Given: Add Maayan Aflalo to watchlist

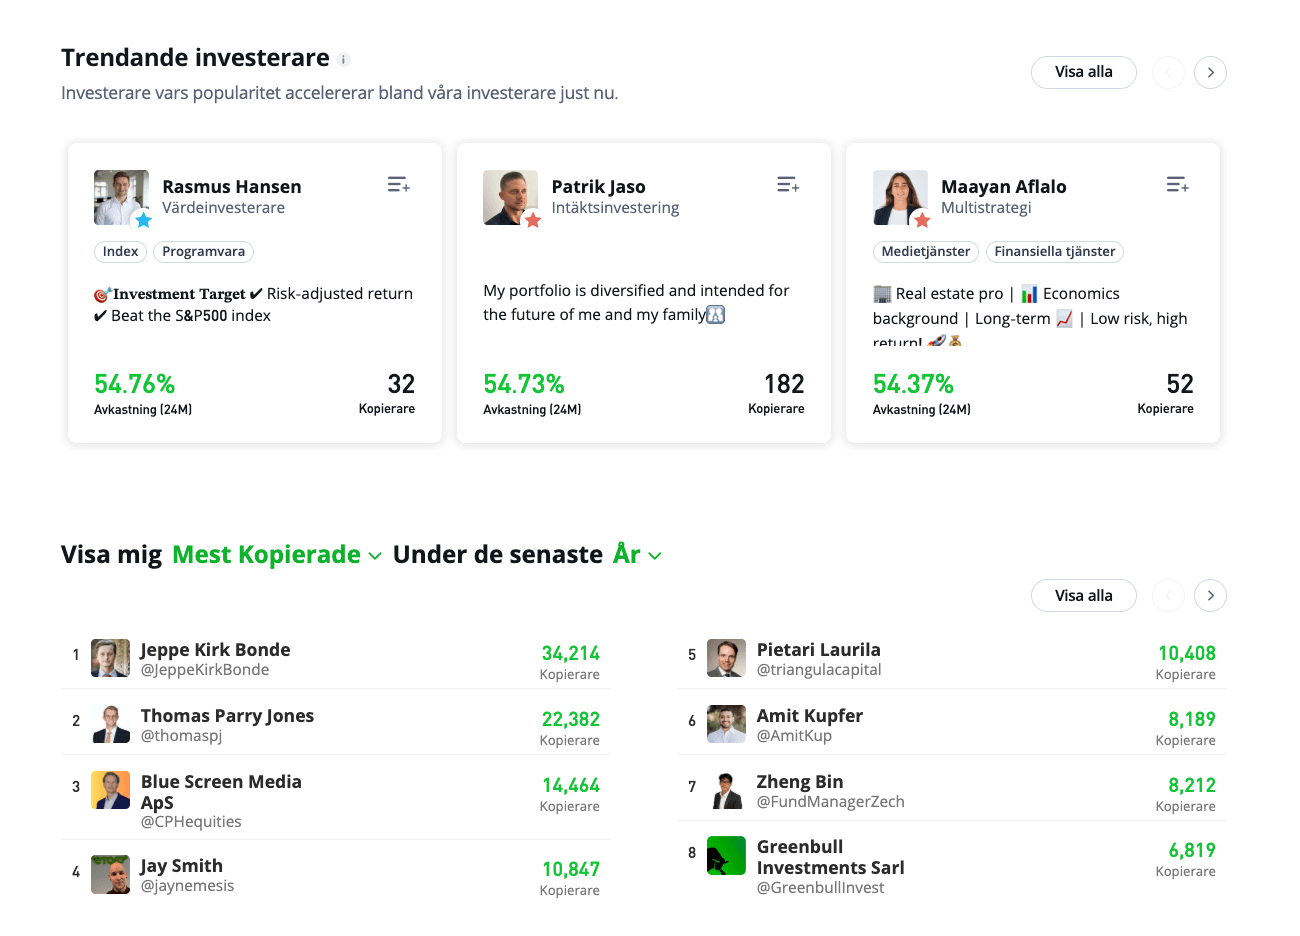Looking at the screenshot, I should click(1177, 185).
